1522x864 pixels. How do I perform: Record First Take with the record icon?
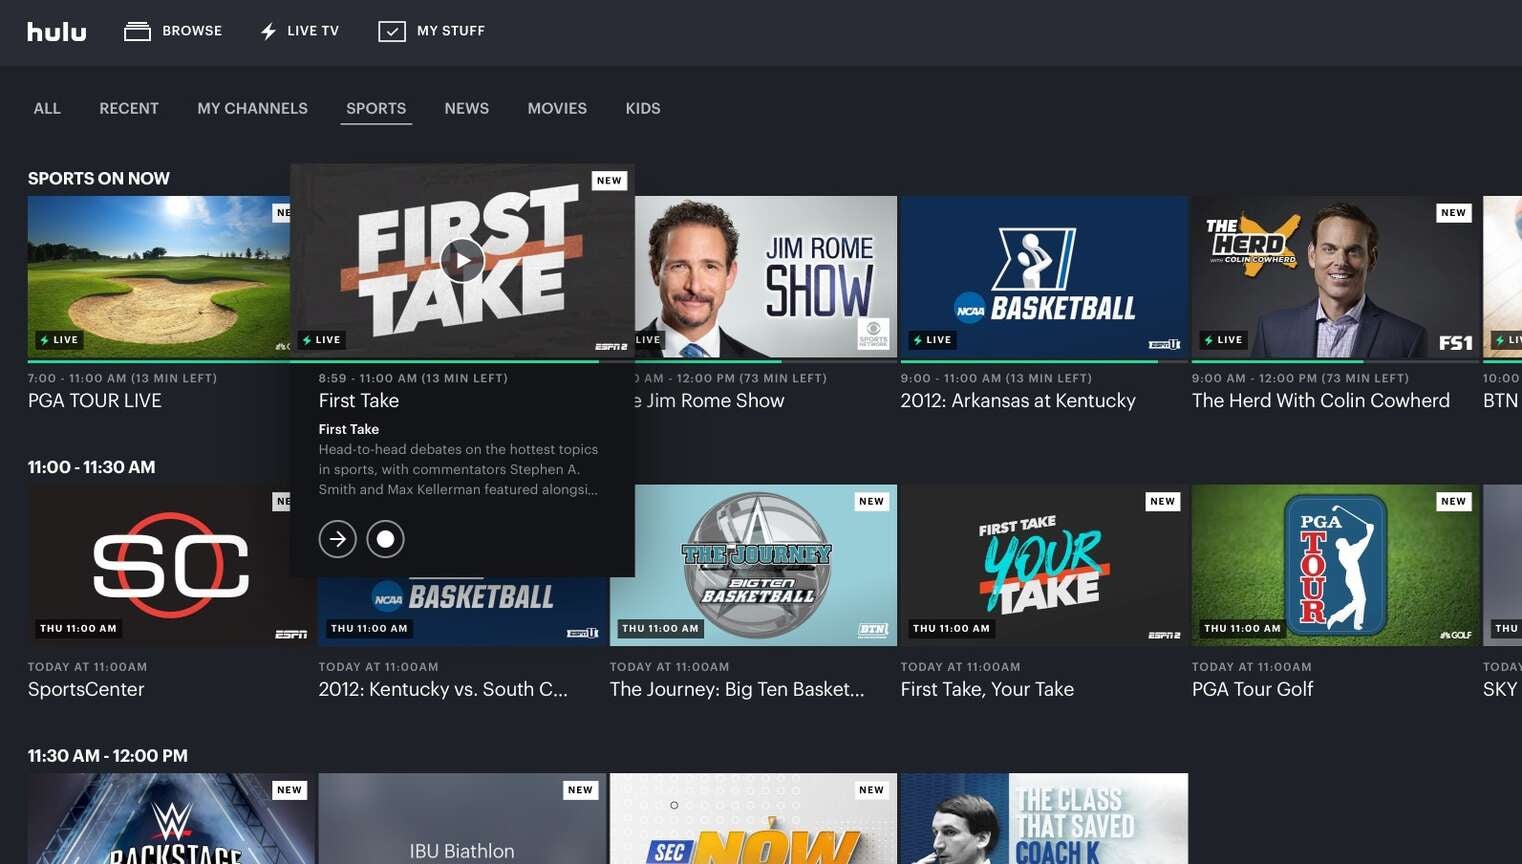click(385, 539)
